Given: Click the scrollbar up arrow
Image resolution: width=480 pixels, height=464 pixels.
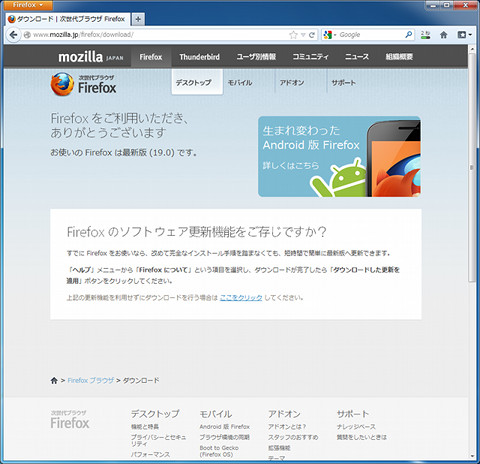Looking at the screenshot, I should pyautogui.click(x=472, y=49).
